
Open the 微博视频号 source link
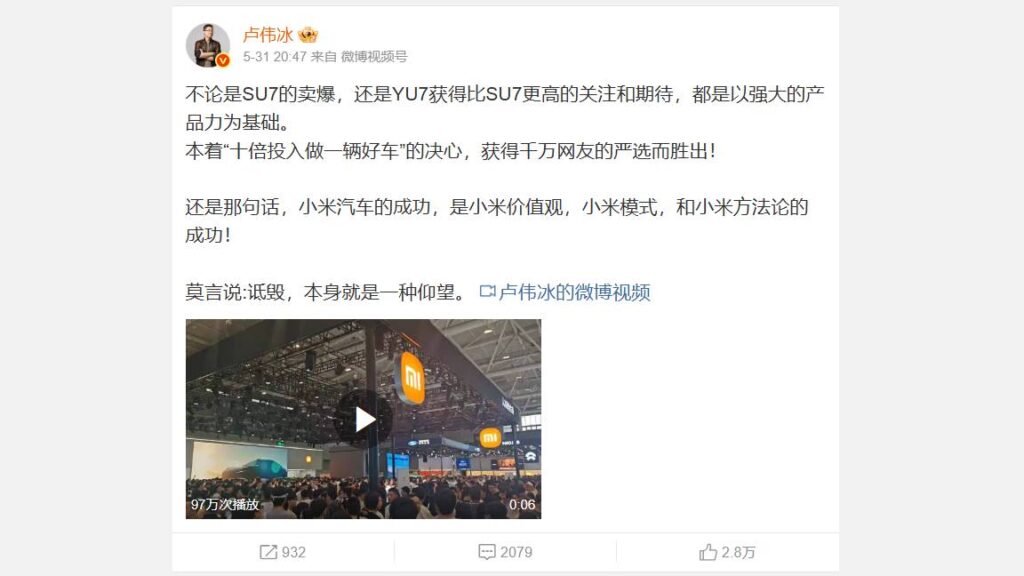(x=374, y=57)
